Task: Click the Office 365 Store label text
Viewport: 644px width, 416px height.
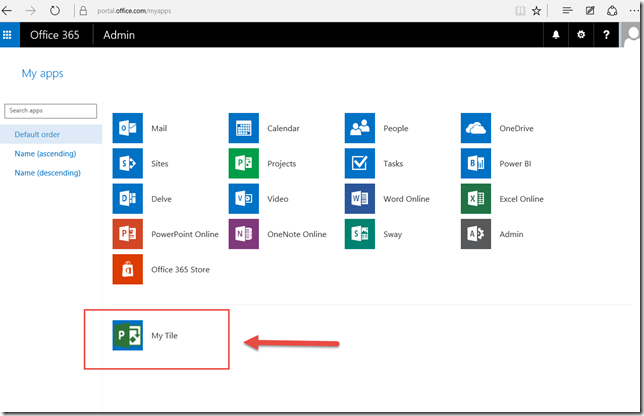Action: (x=180, y=269)
